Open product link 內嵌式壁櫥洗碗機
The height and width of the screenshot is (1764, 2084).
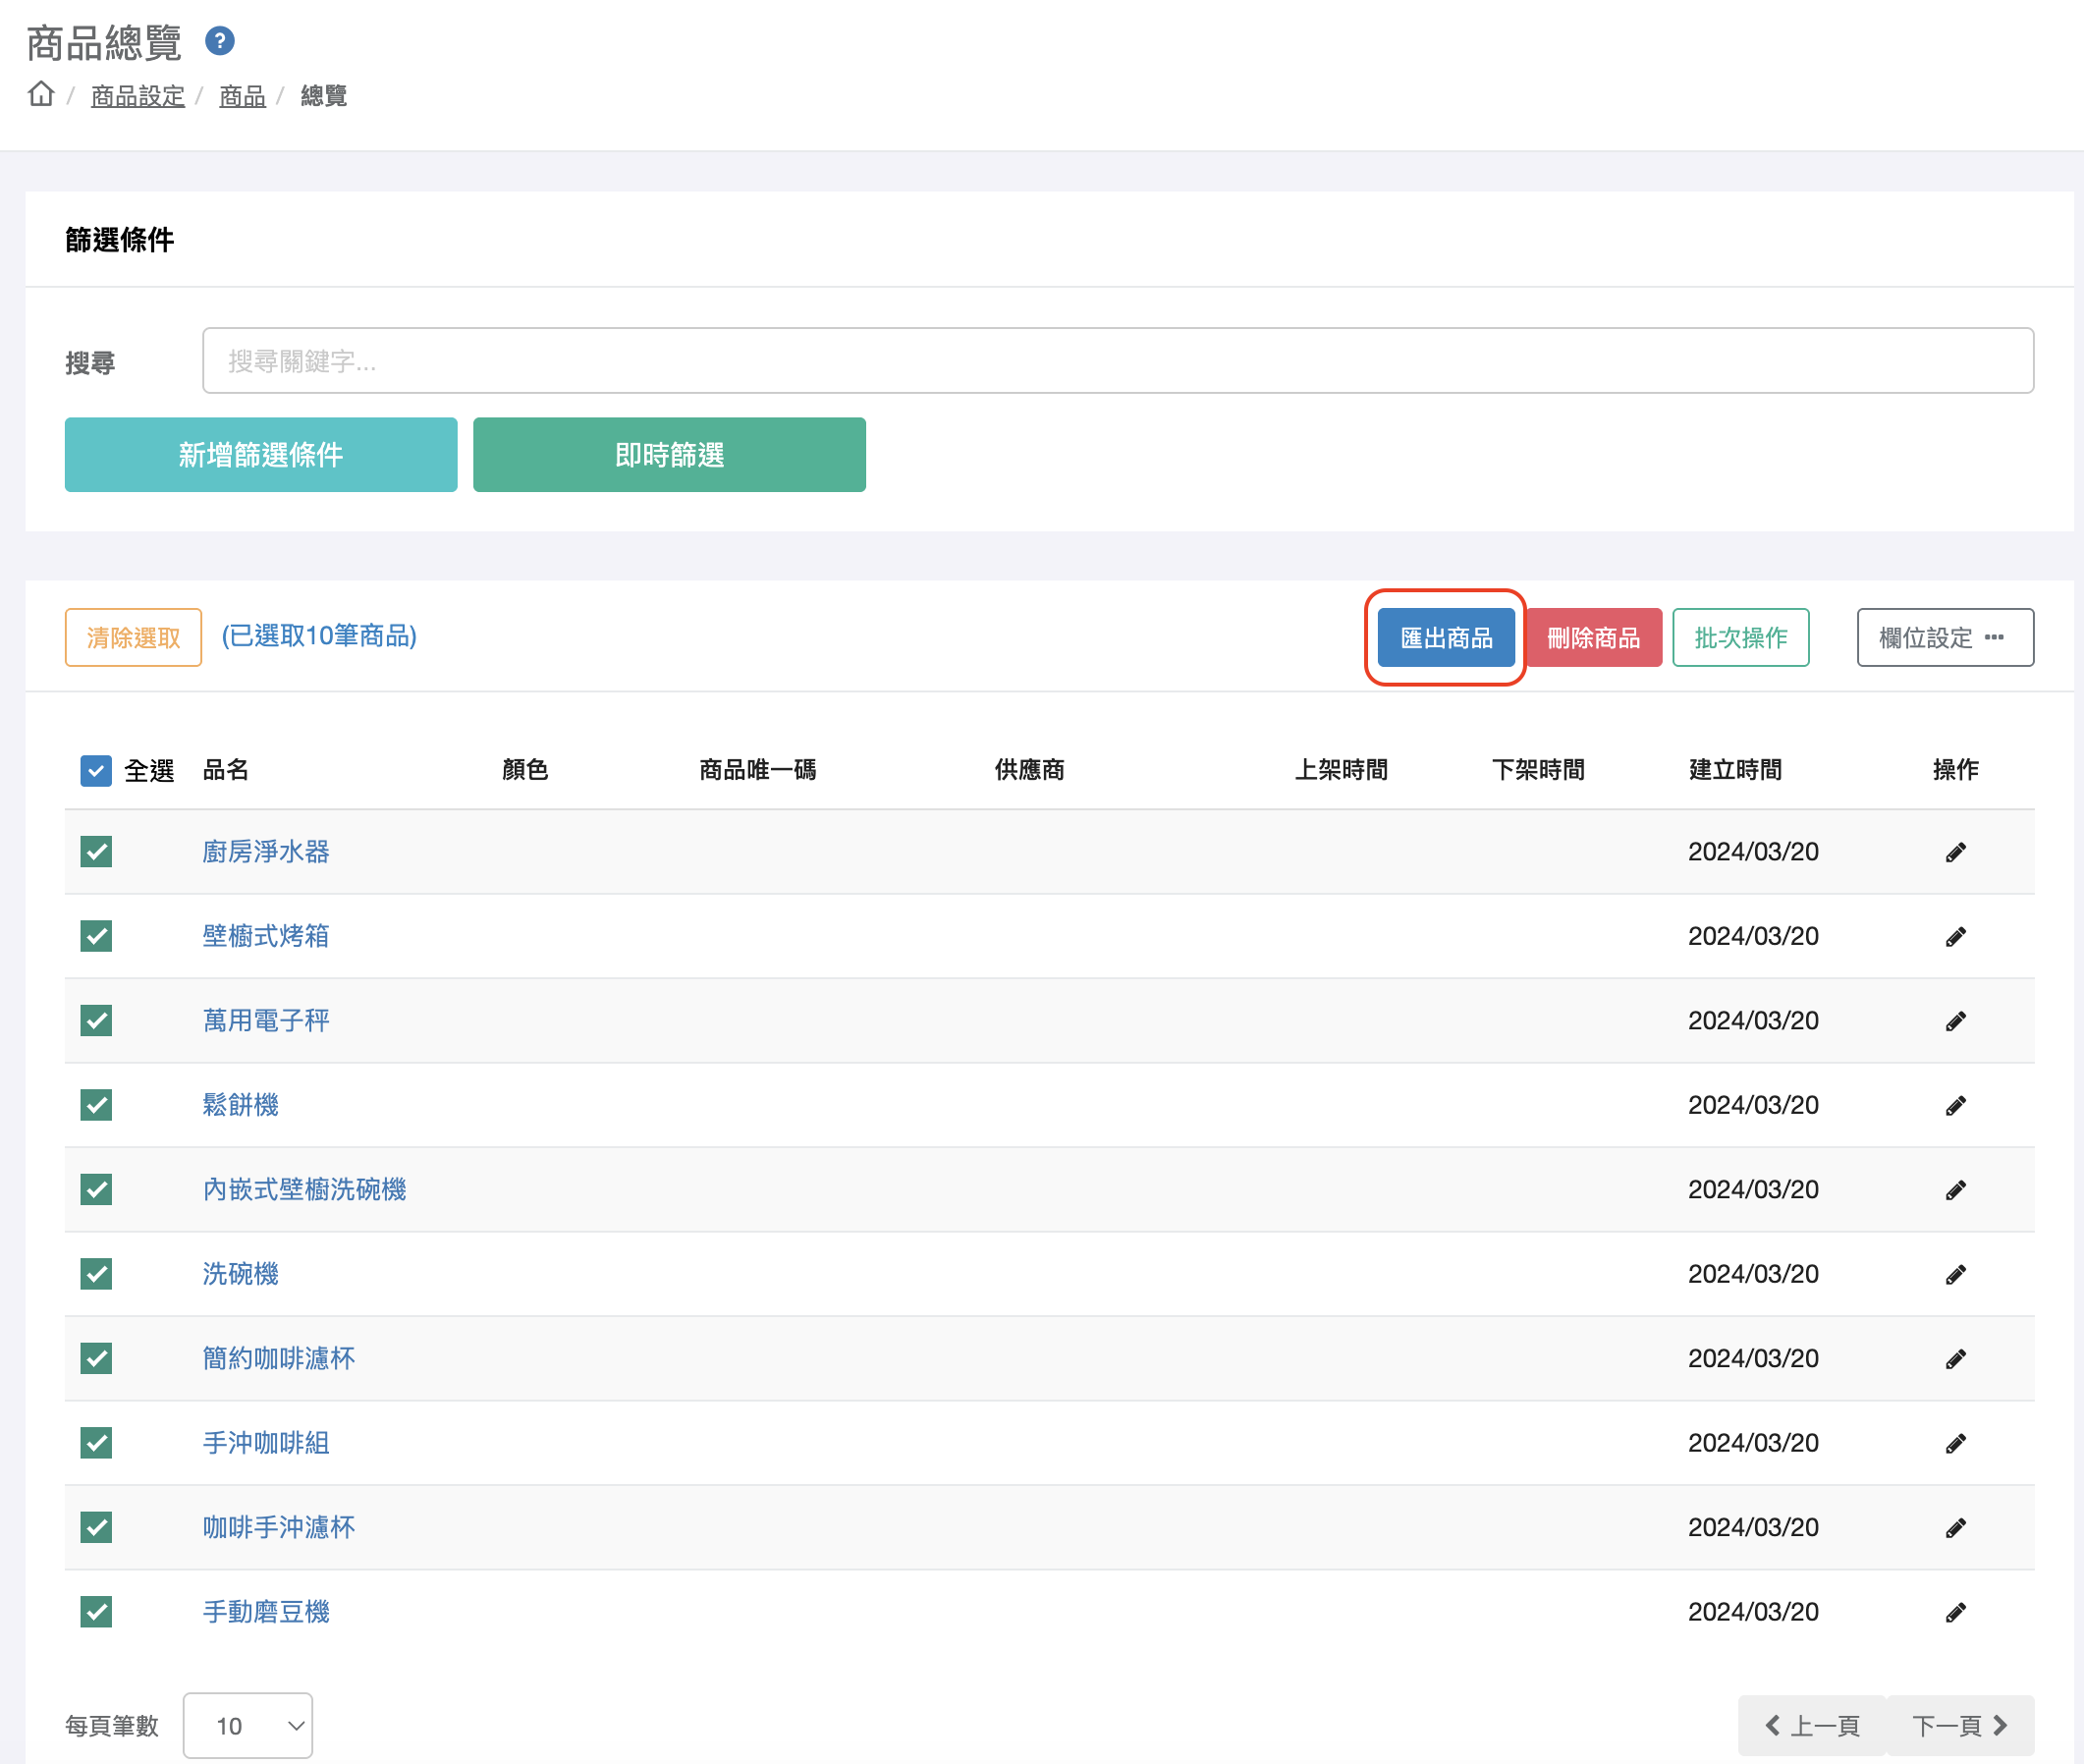[x=305, y=1190]
